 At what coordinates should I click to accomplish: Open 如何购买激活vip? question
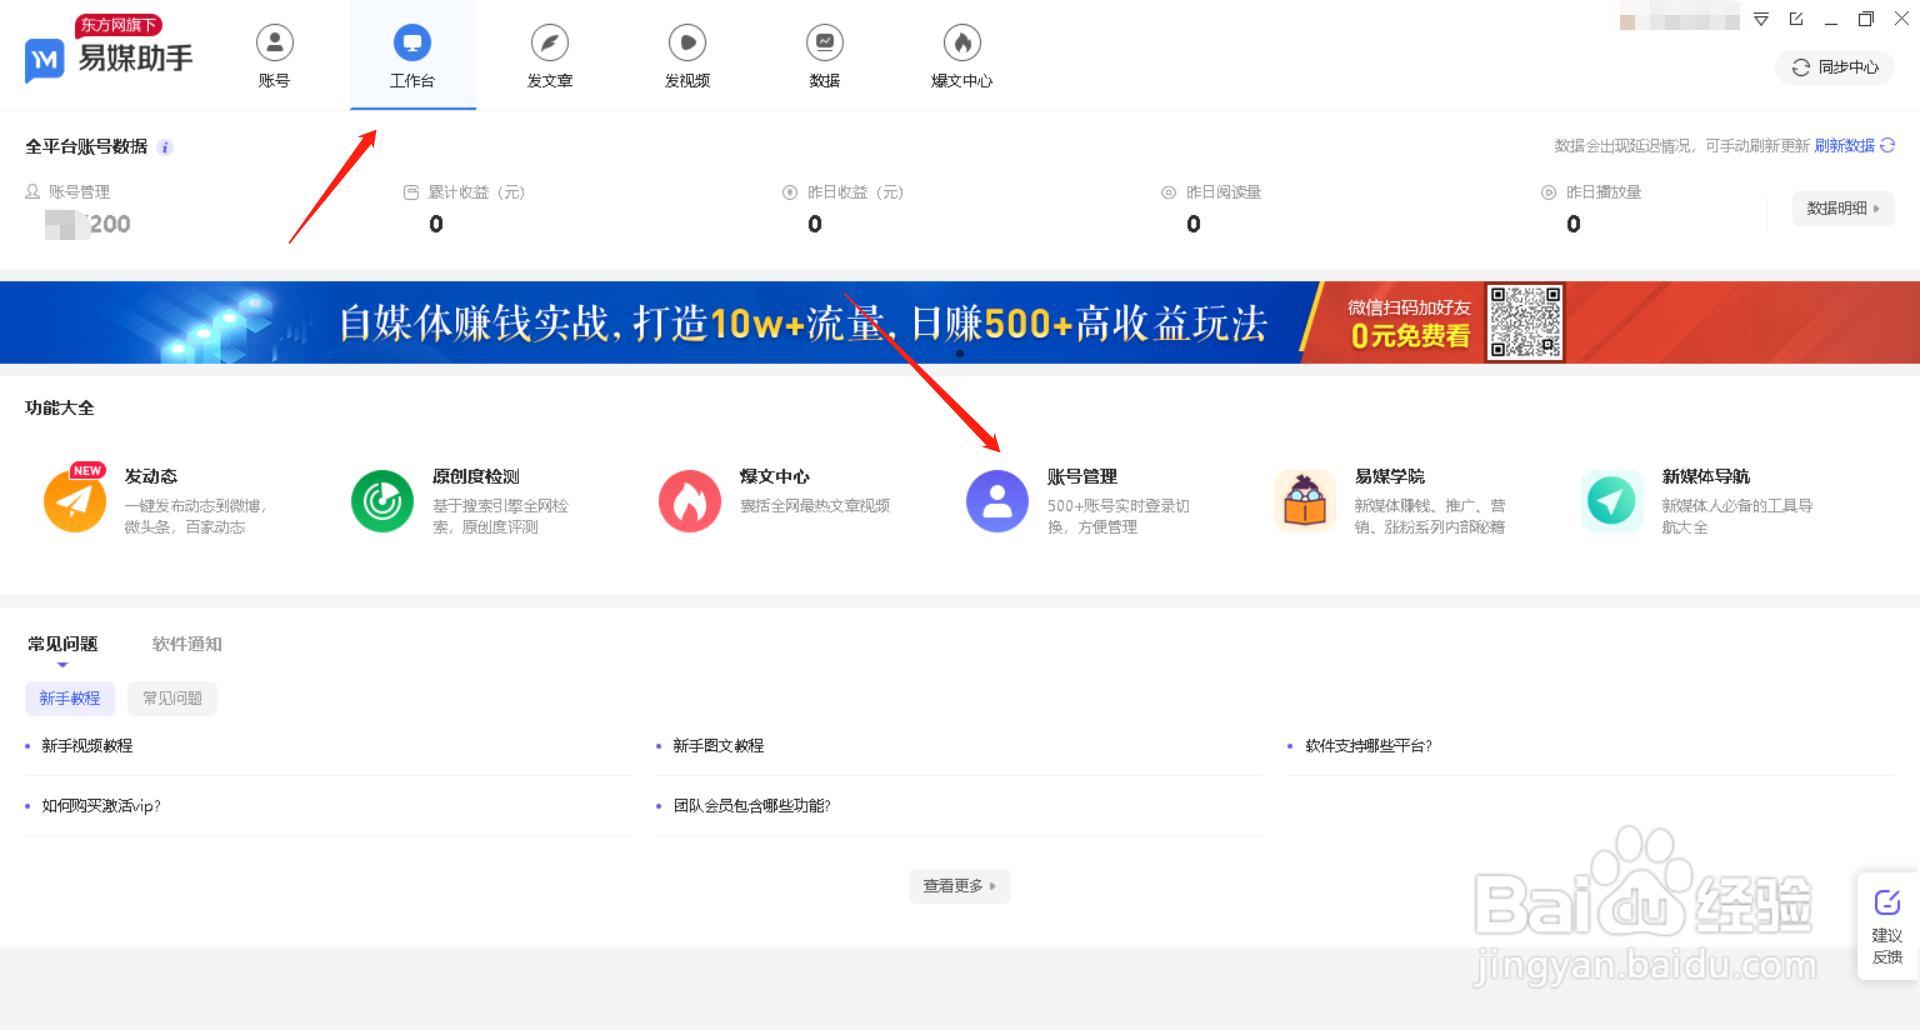(101, 806)
